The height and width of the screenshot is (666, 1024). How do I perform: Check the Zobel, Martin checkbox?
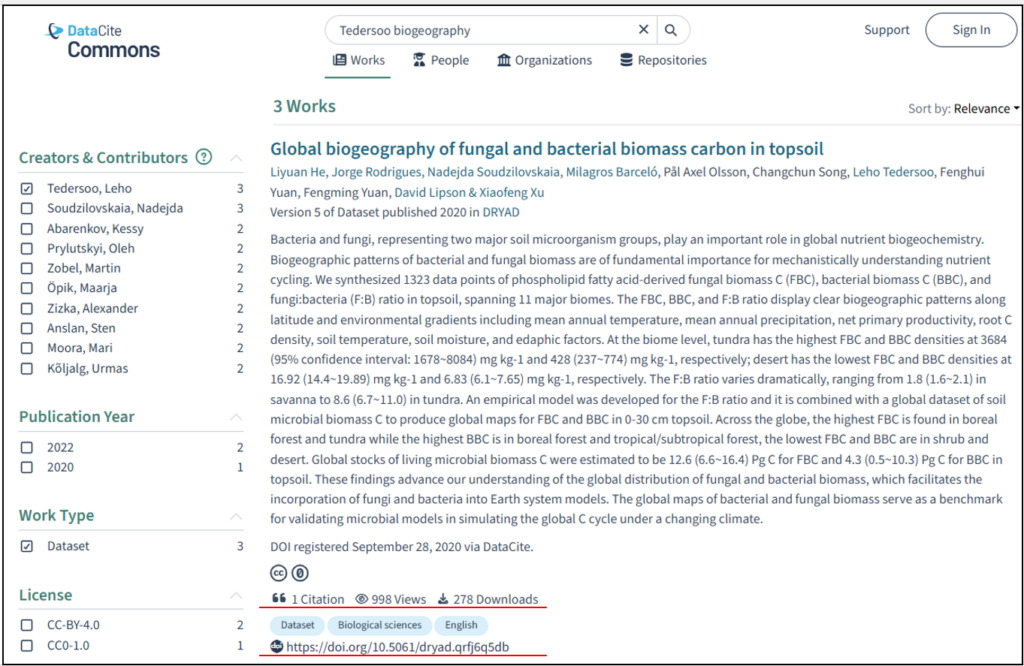coord(27,268)
